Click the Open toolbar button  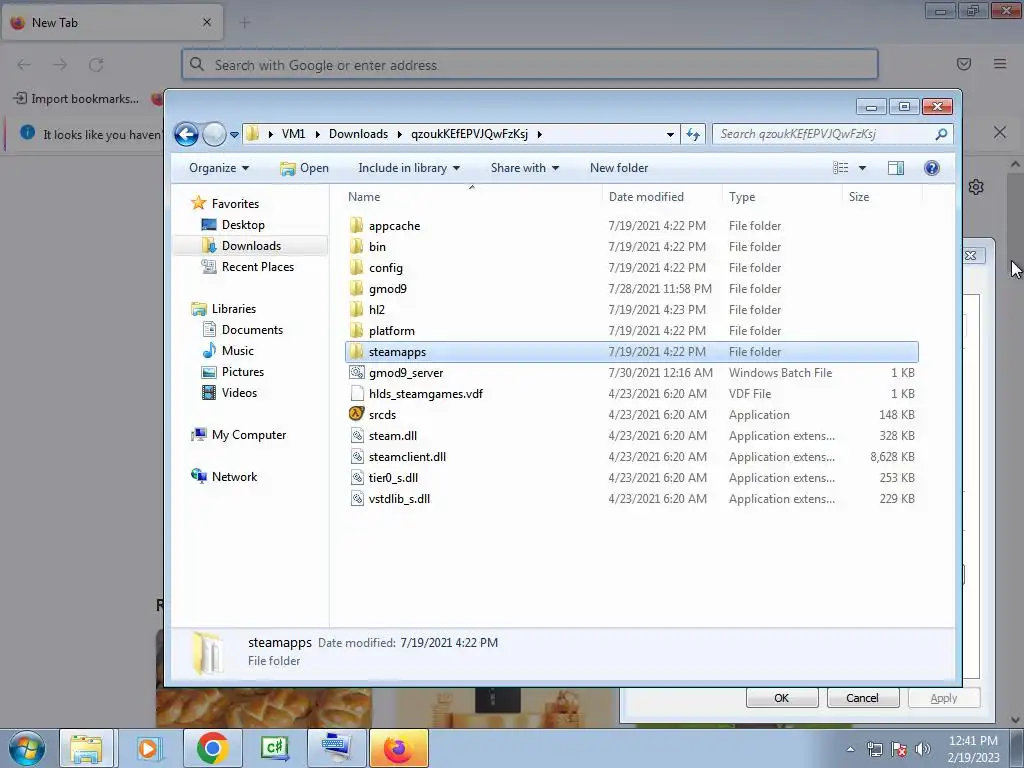tap(304, 168)
